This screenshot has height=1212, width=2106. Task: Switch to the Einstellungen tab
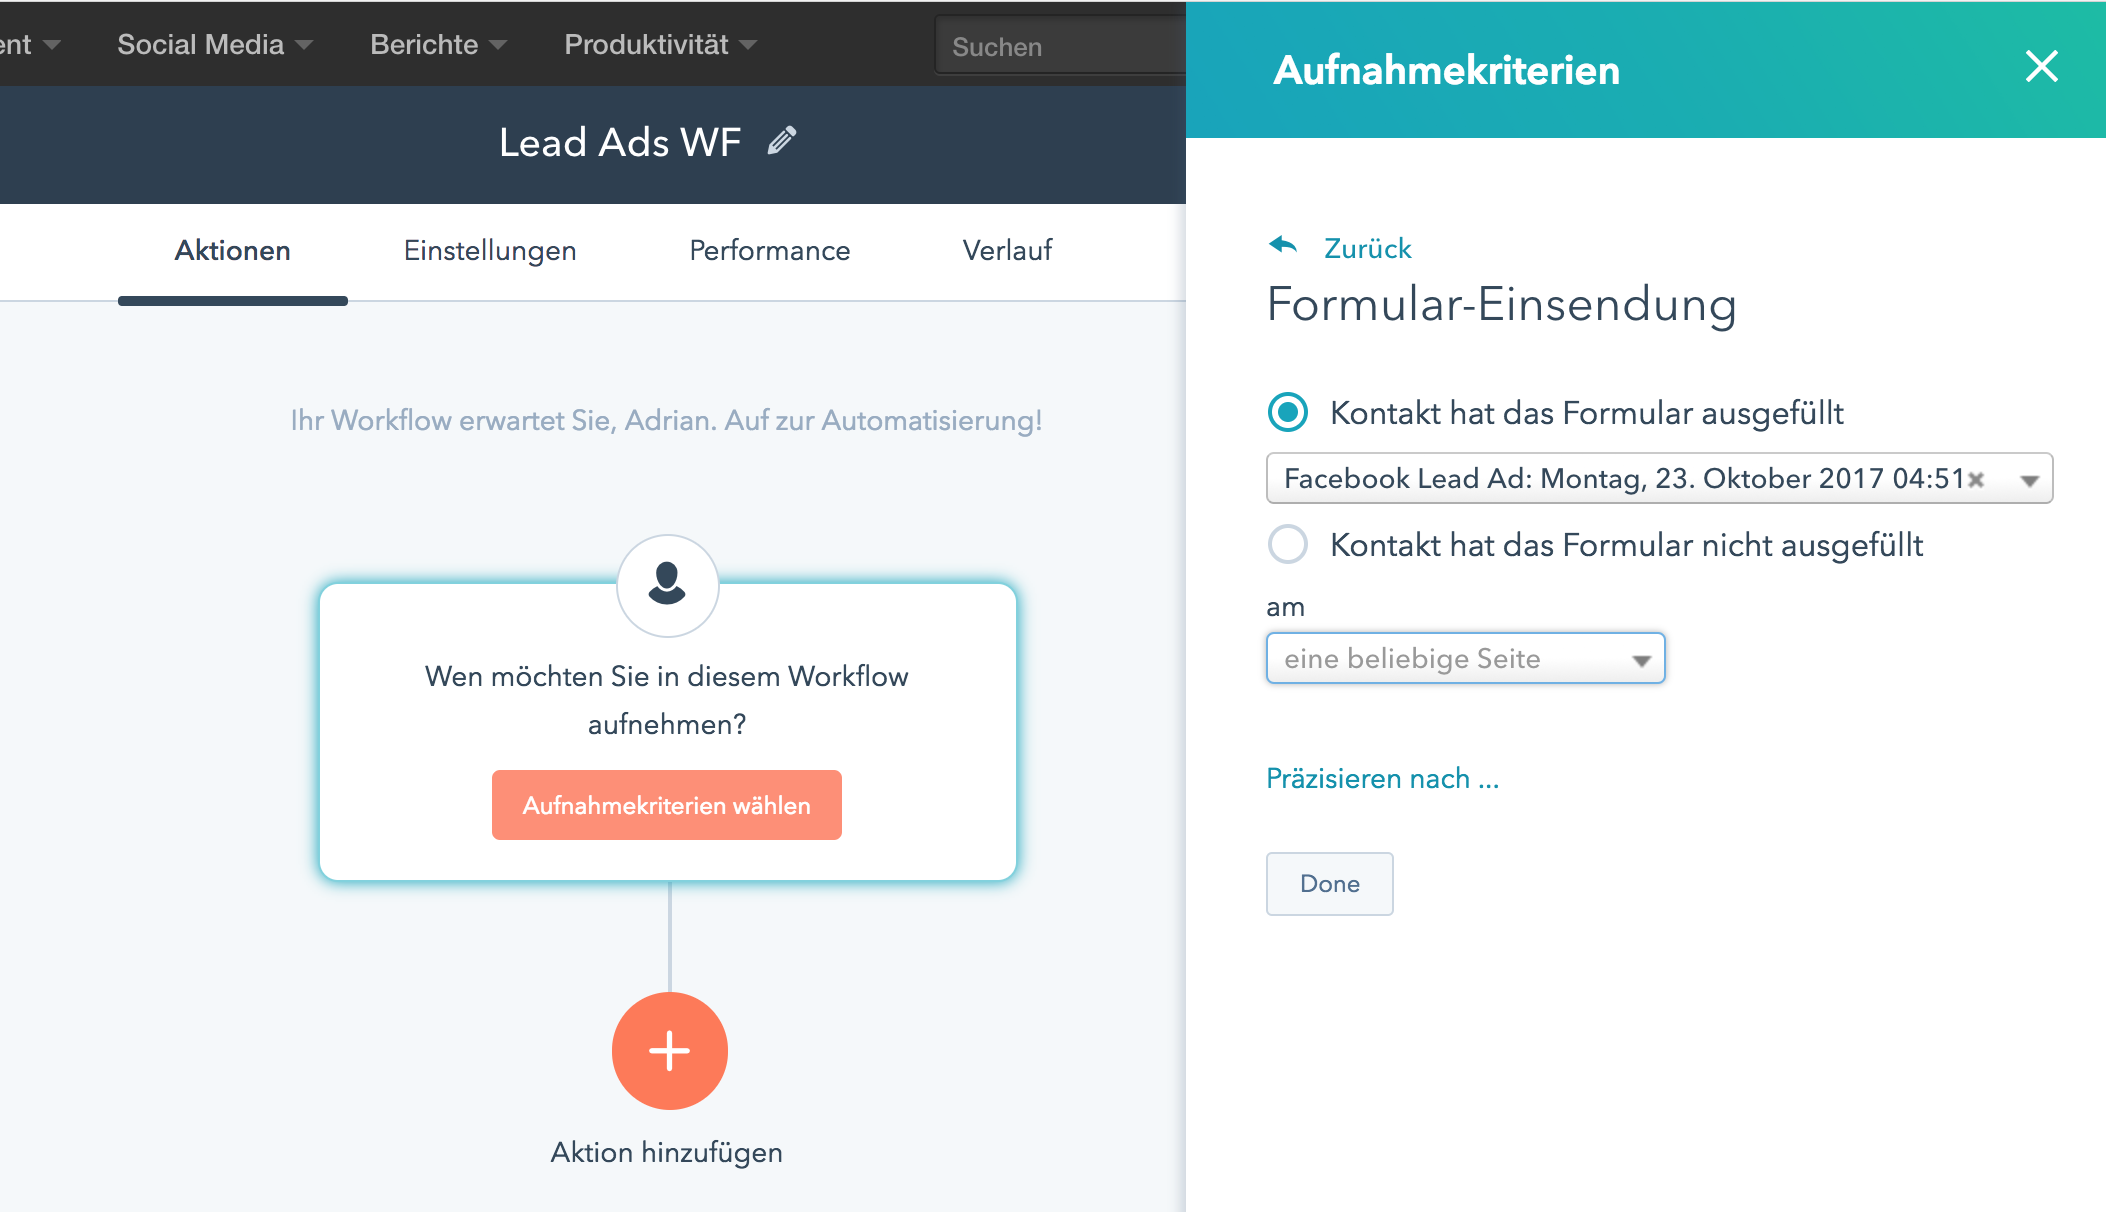coord(490,250)
